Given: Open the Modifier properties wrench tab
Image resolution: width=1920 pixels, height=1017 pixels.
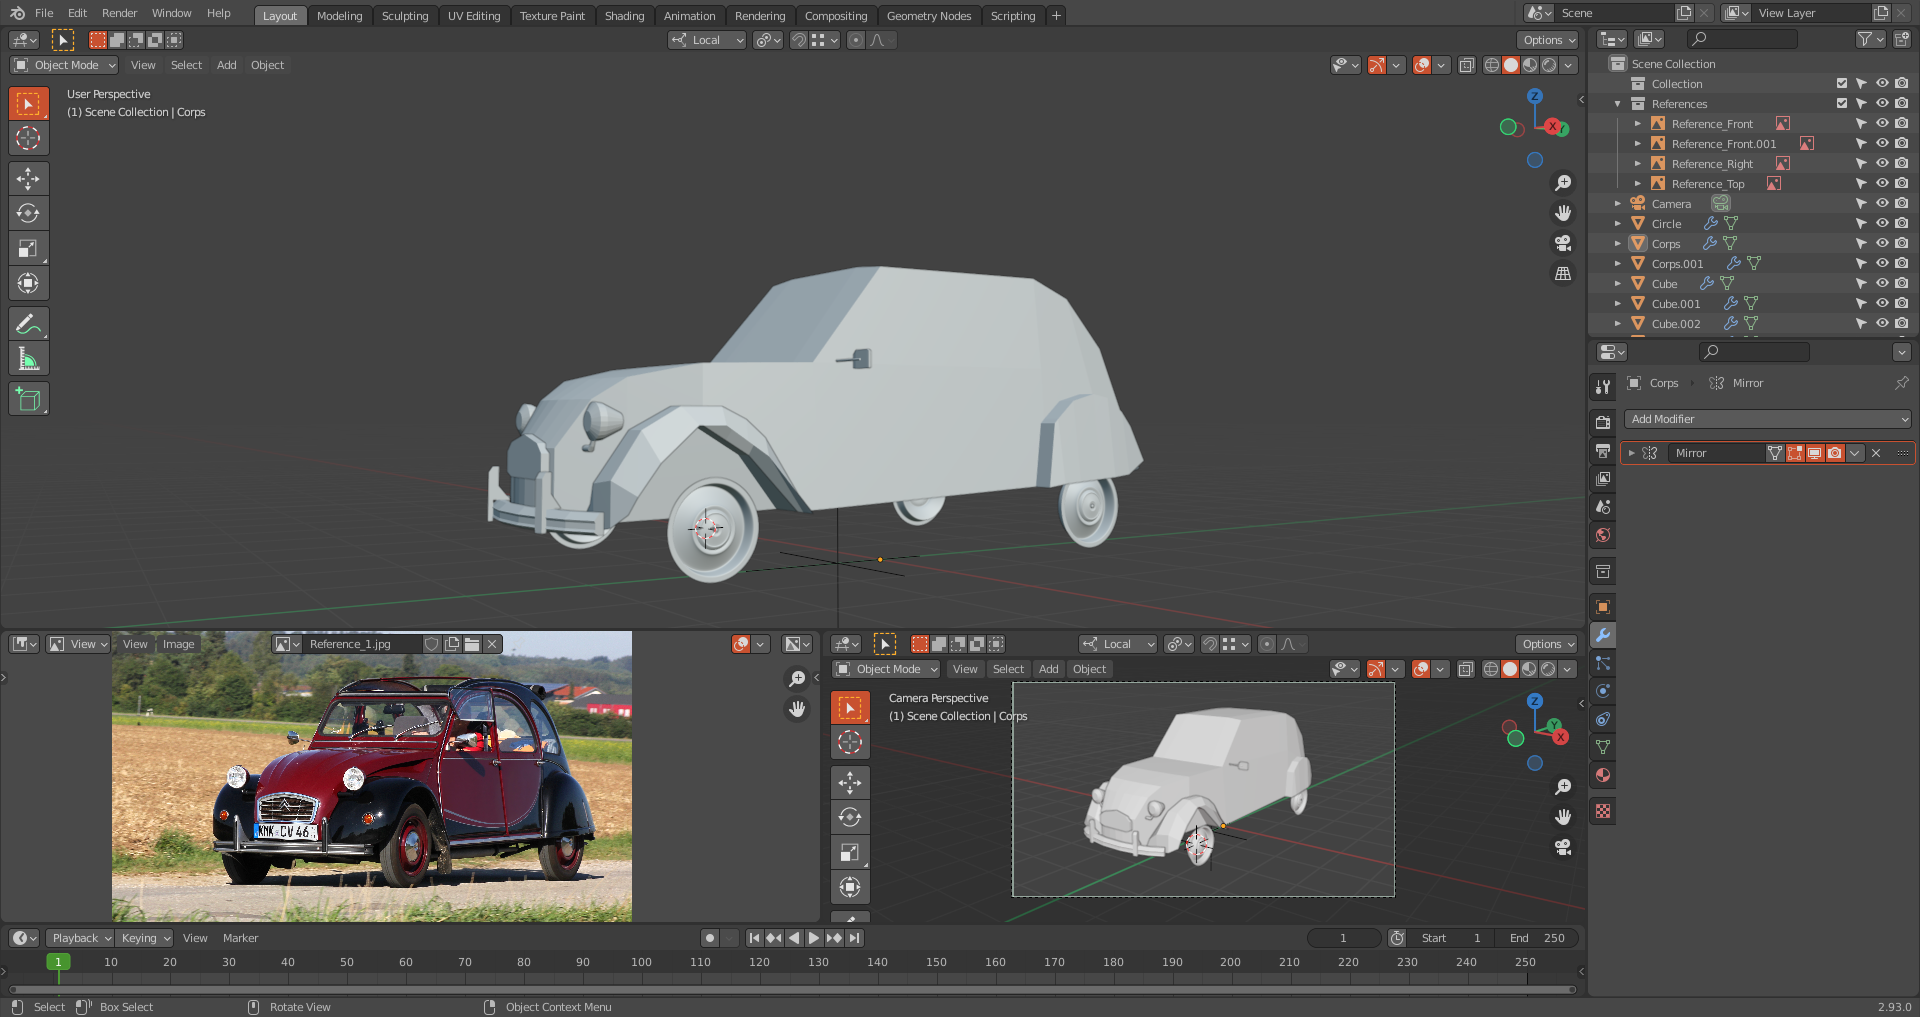Looking at the screenshot, I should pyautogui.click(x=1603, y=635).
